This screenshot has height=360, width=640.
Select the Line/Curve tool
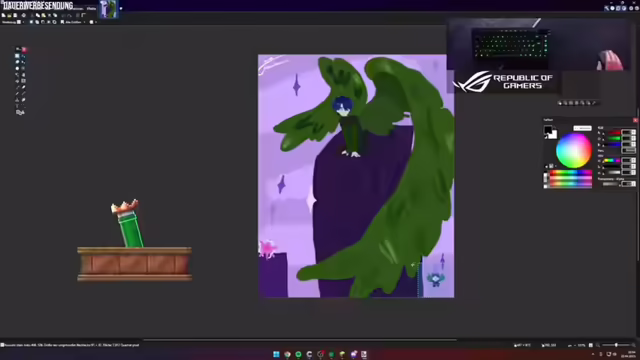(x=24, y=106)
